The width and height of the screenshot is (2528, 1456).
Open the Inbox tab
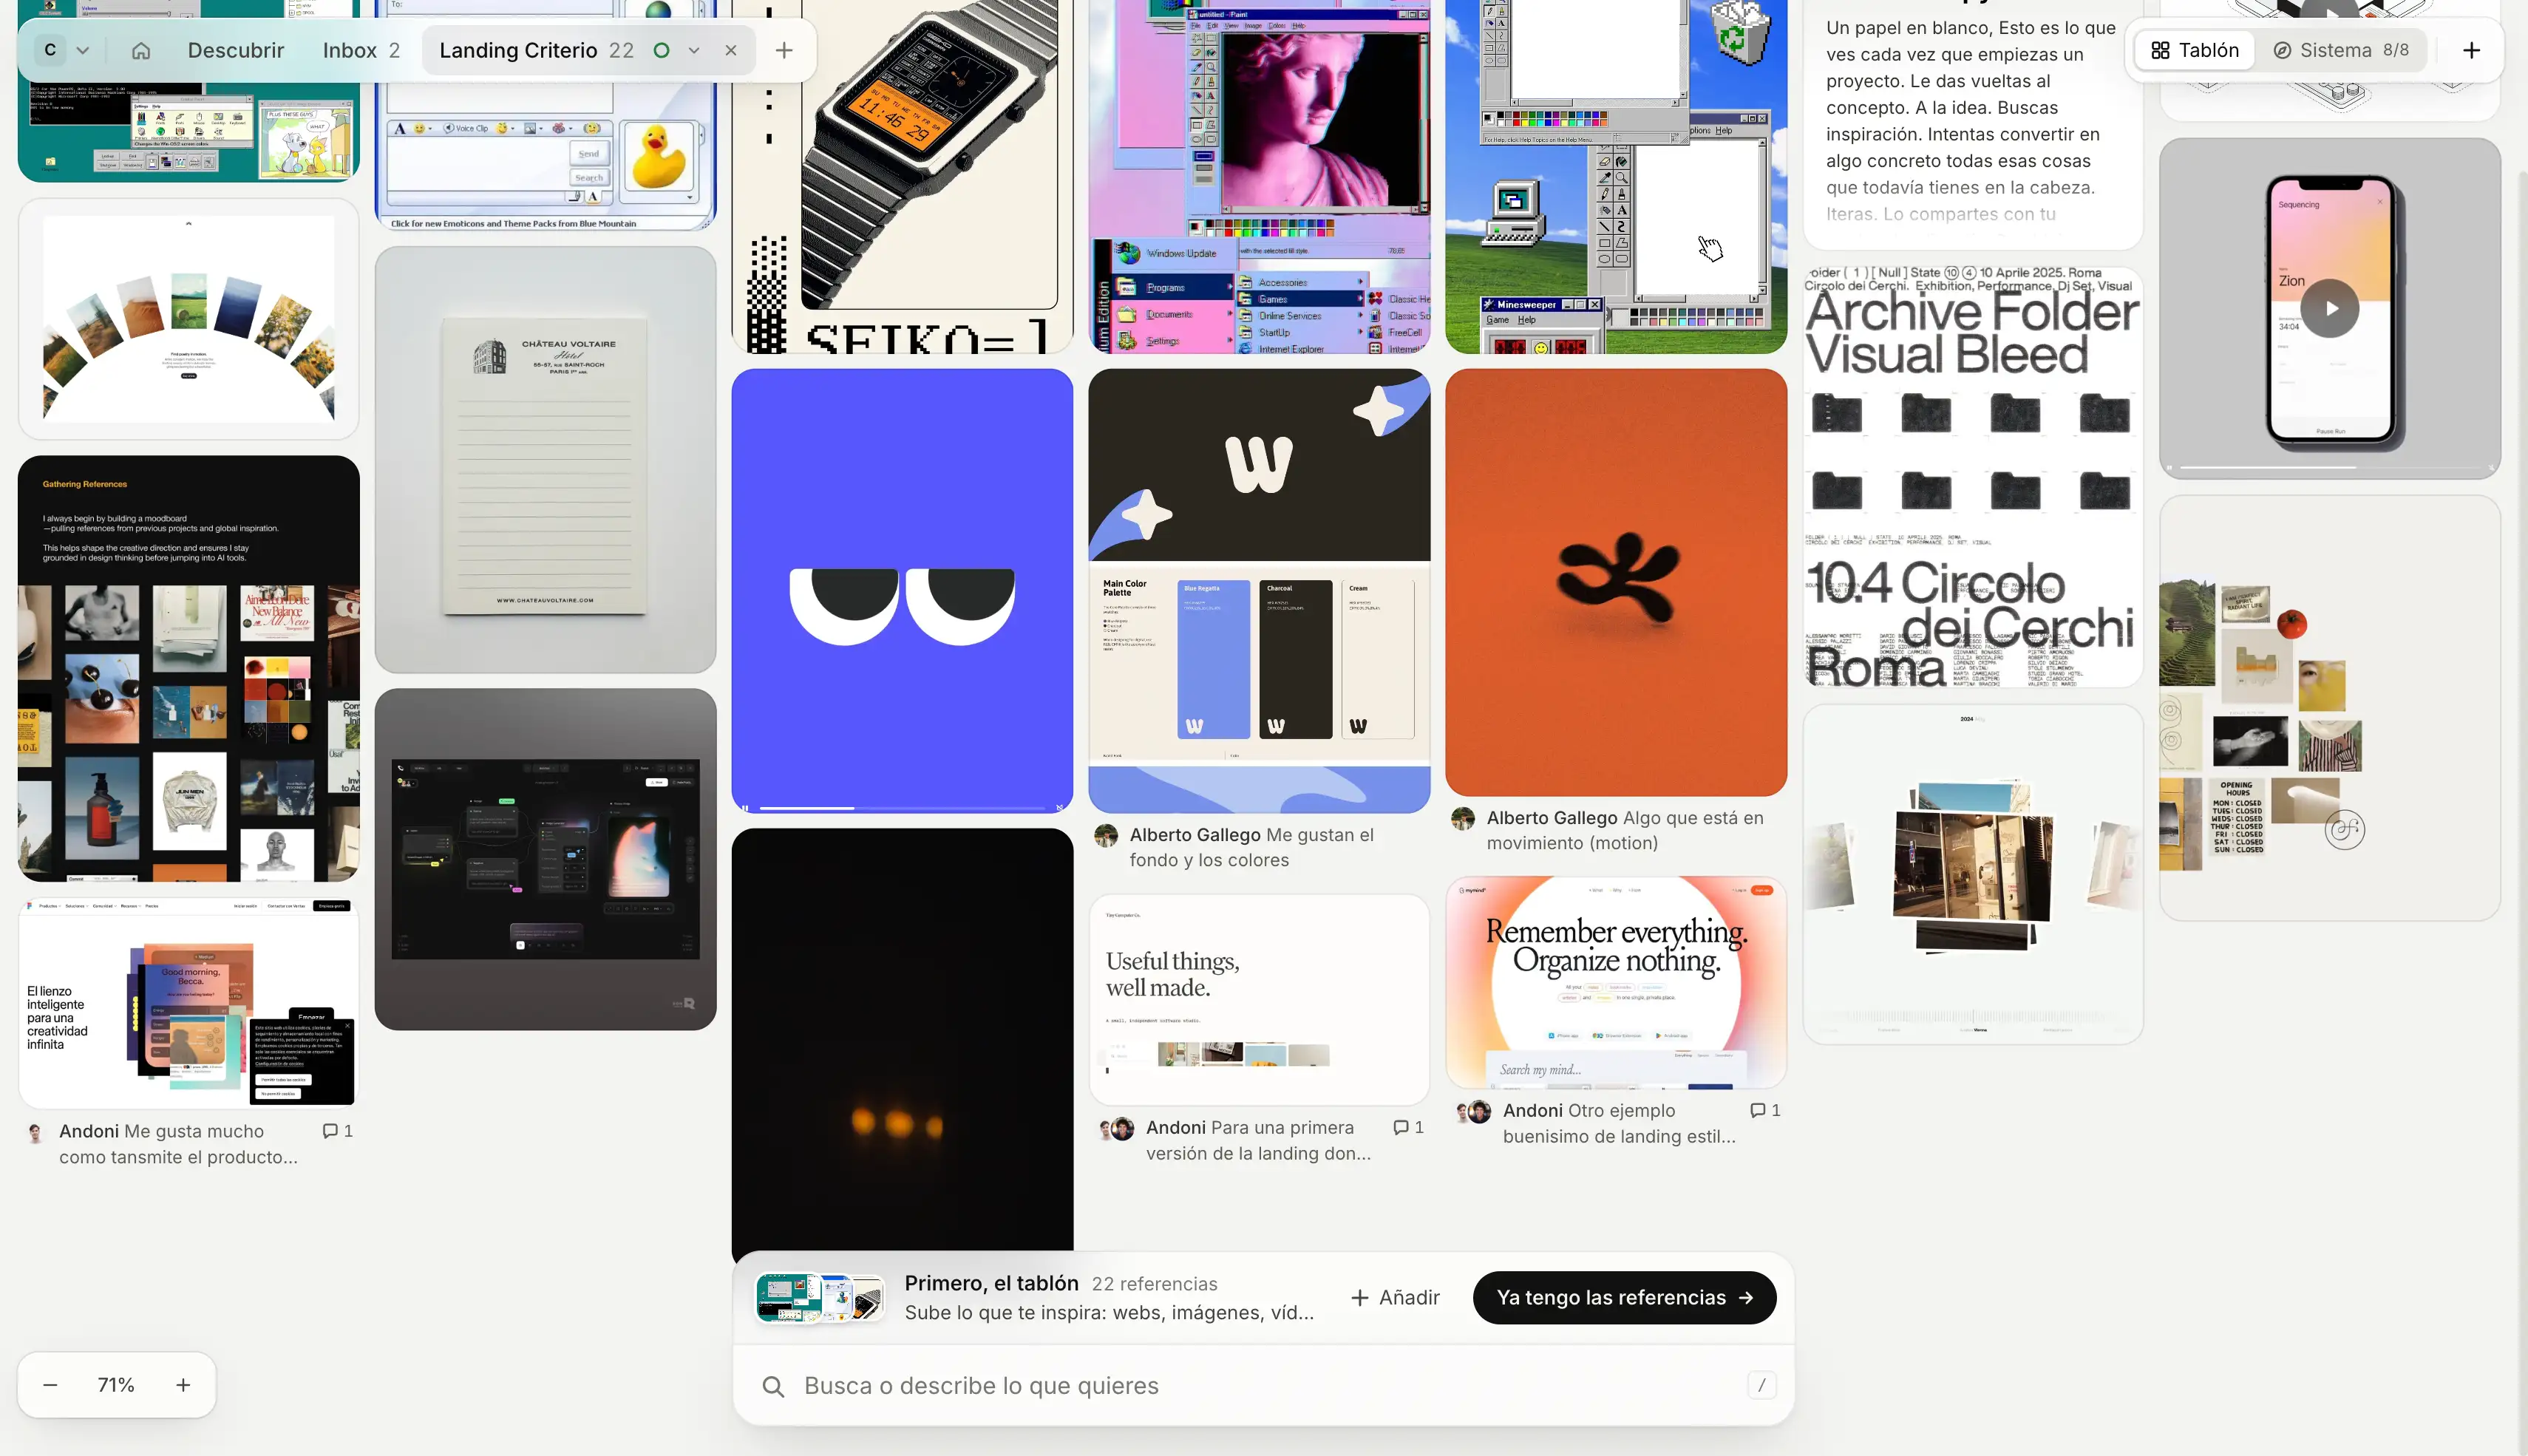(x=361, y=50)
